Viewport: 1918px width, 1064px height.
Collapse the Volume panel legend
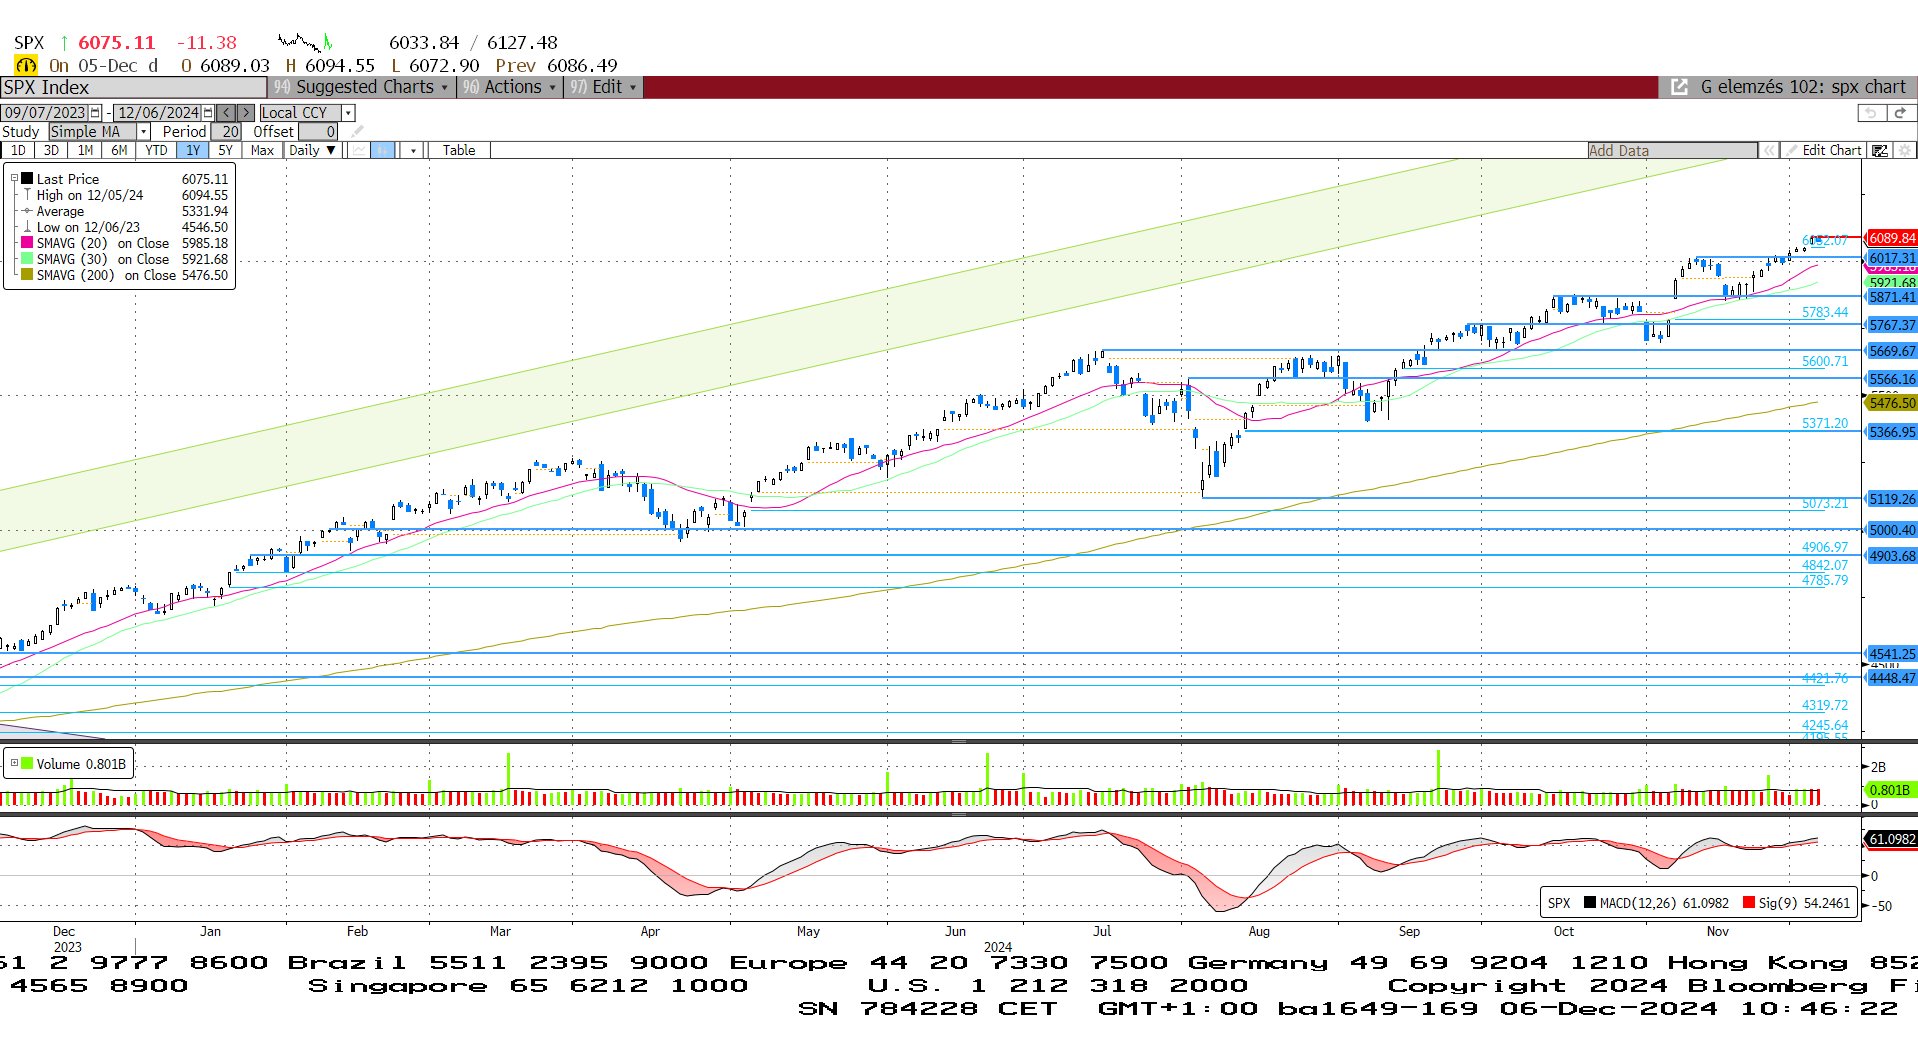tap(14, 764)
